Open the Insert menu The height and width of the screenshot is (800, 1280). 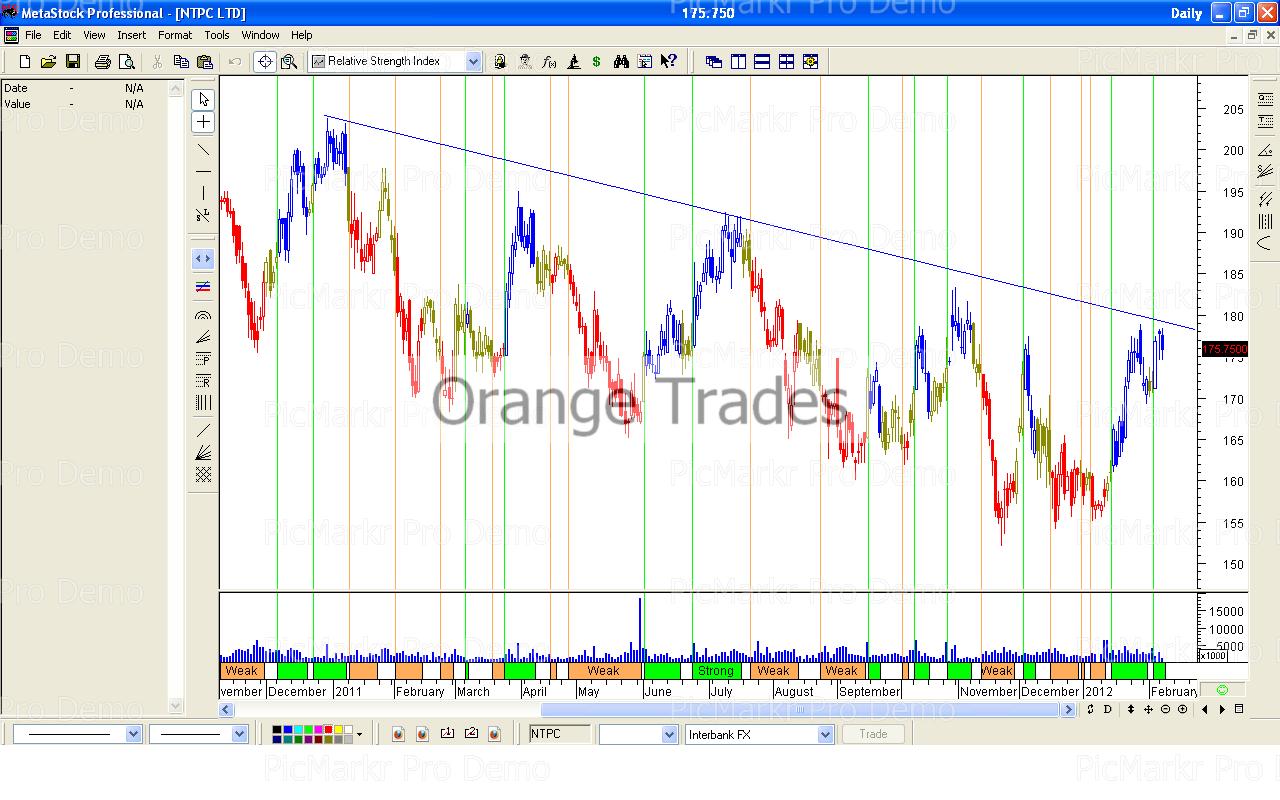pyautogui.click(x=131, y=35)
